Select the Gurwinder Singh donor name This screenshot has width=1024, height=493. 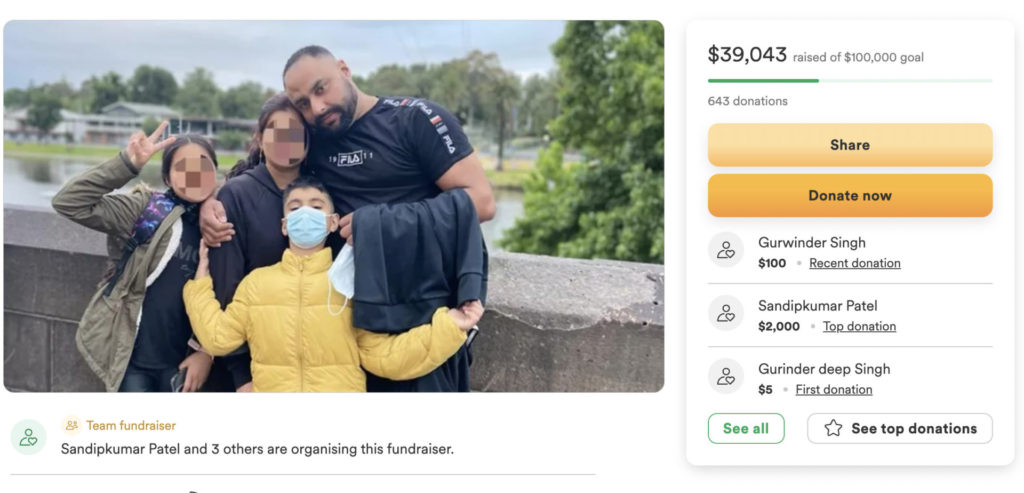coord(812,242)
